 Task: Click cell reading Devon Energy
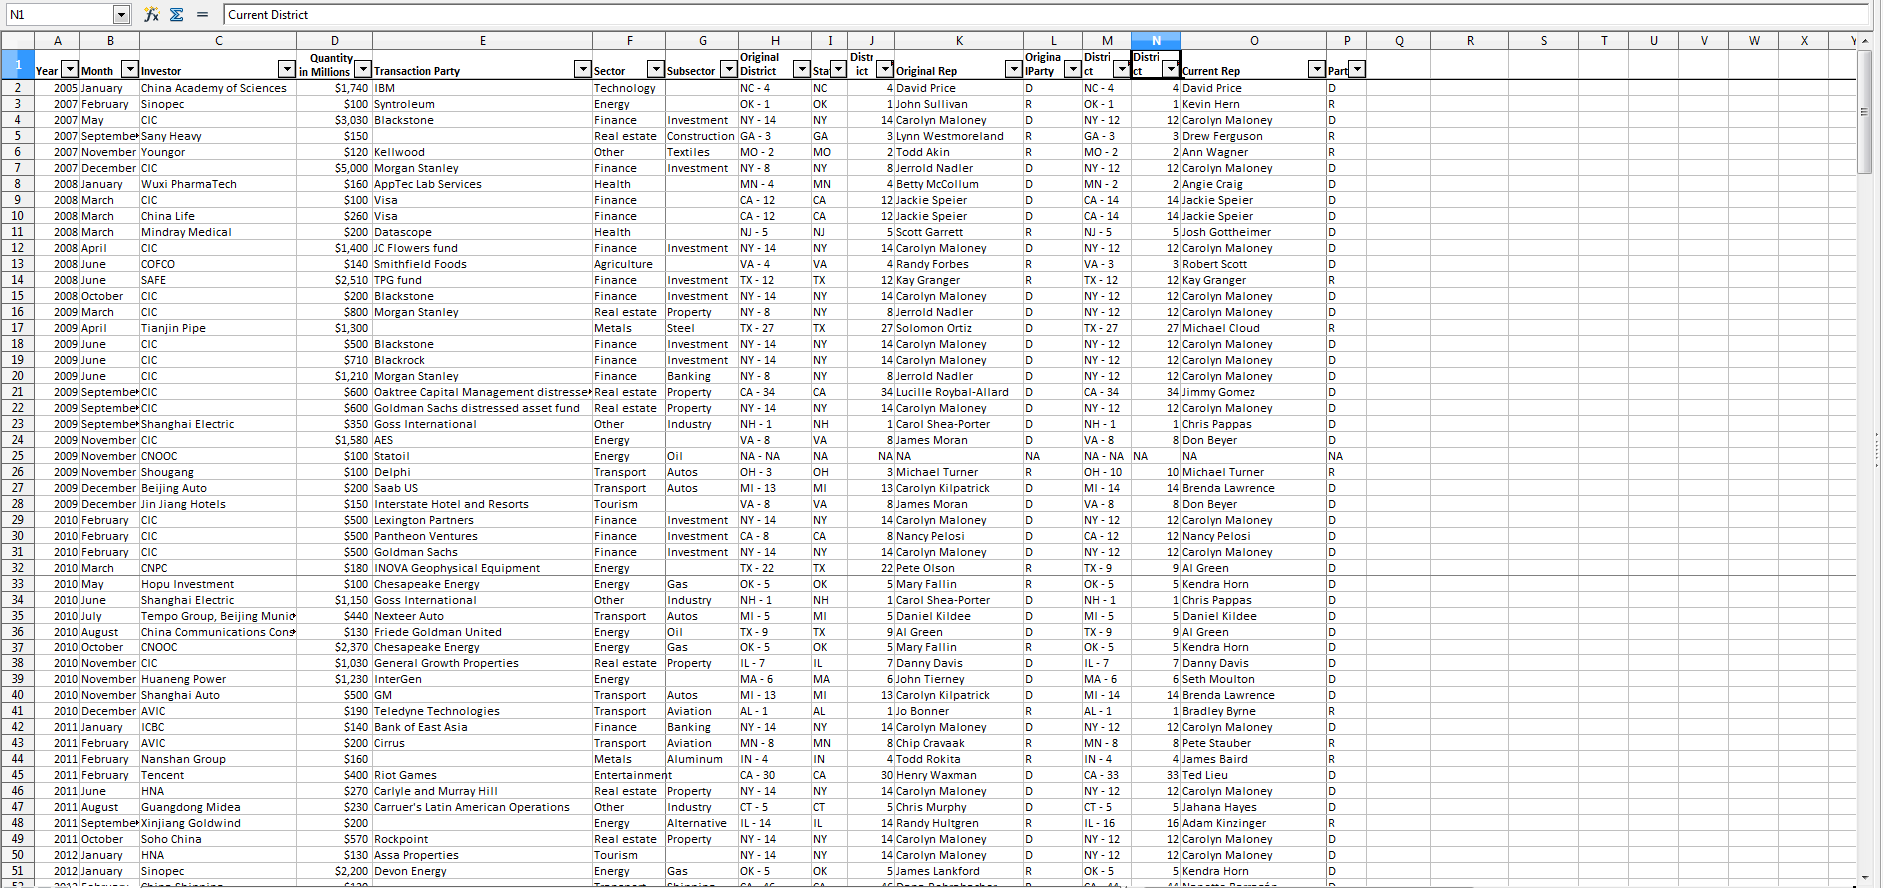(482, 871)
